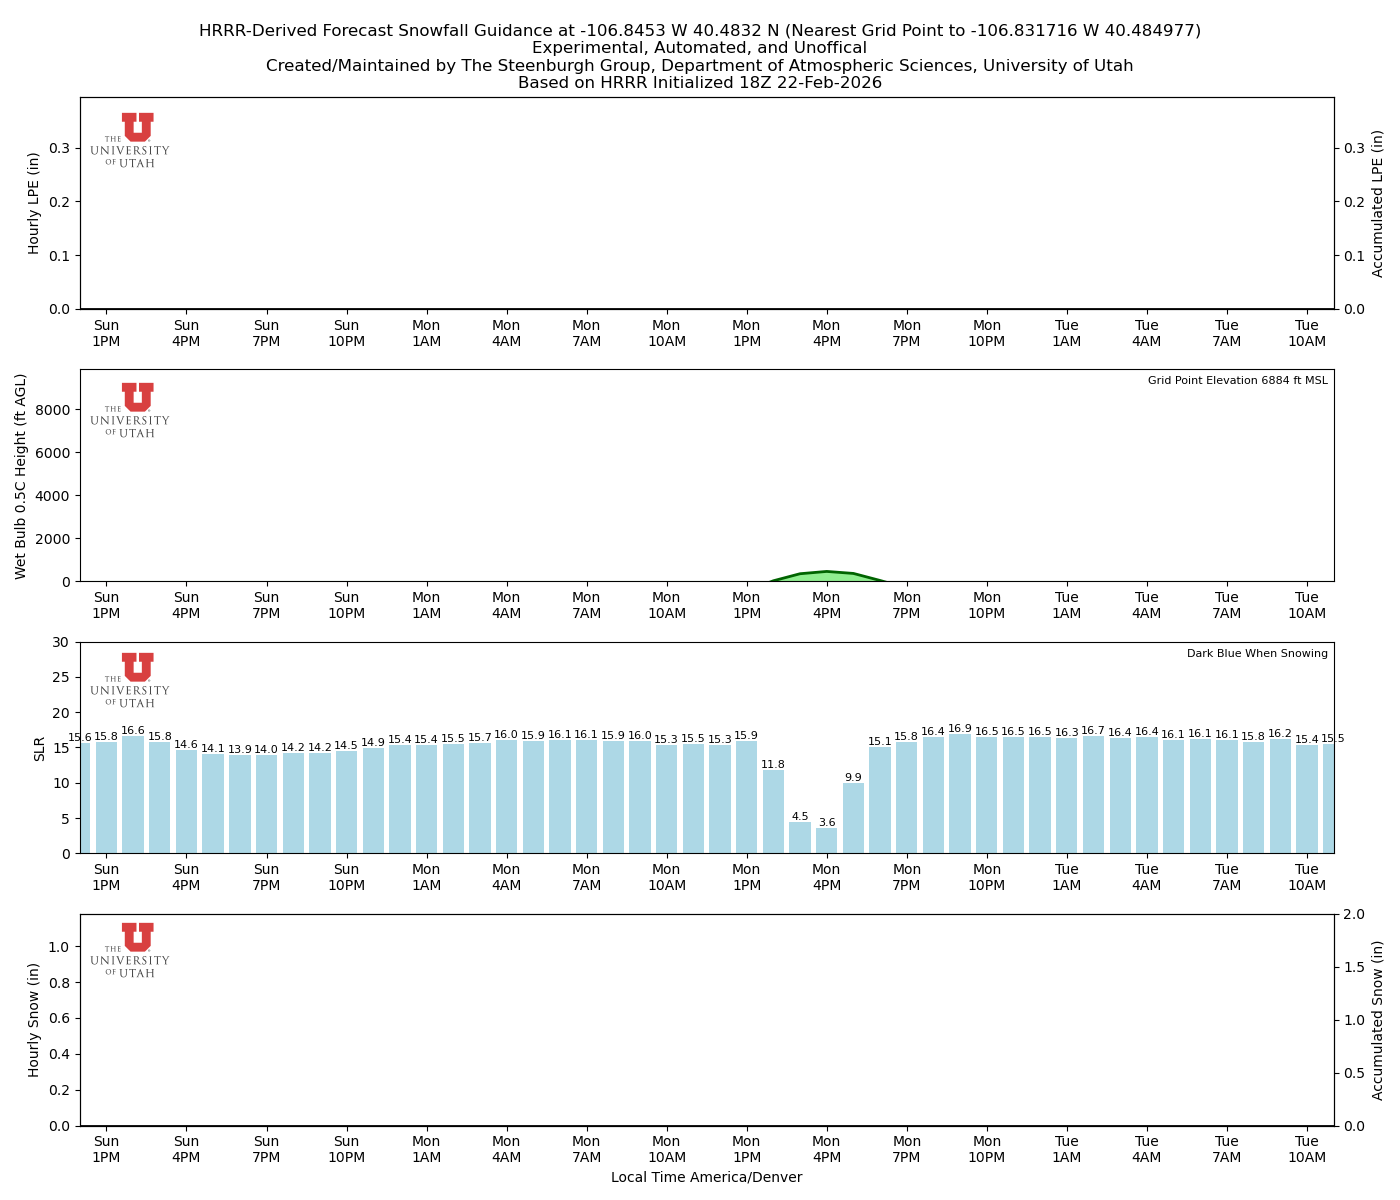Select the tallest SLR bar labeled 16.9
1400x1200 pixels.
[960, 795]
